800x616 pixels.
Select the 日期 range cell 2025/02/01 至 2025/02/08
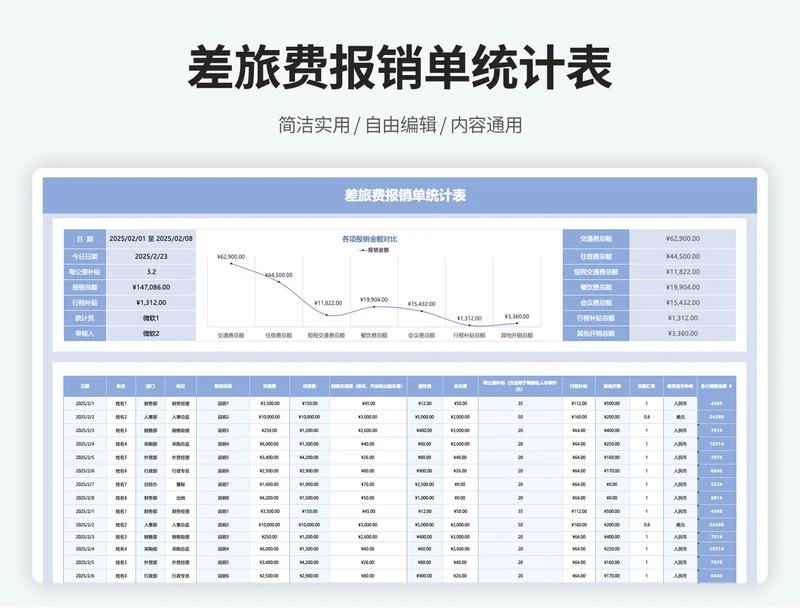[x=151, y=239]
